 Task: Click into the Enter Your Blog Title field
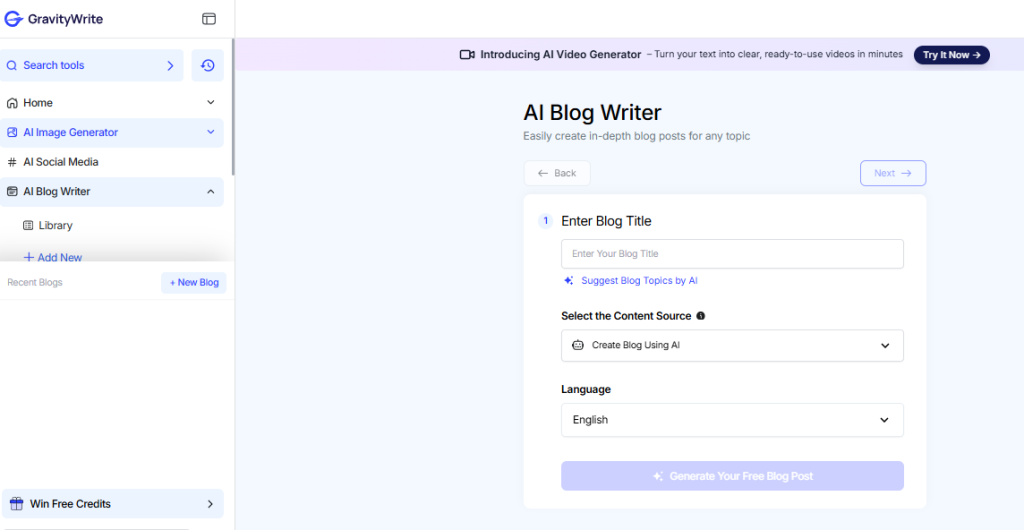[x=732, y=254]
